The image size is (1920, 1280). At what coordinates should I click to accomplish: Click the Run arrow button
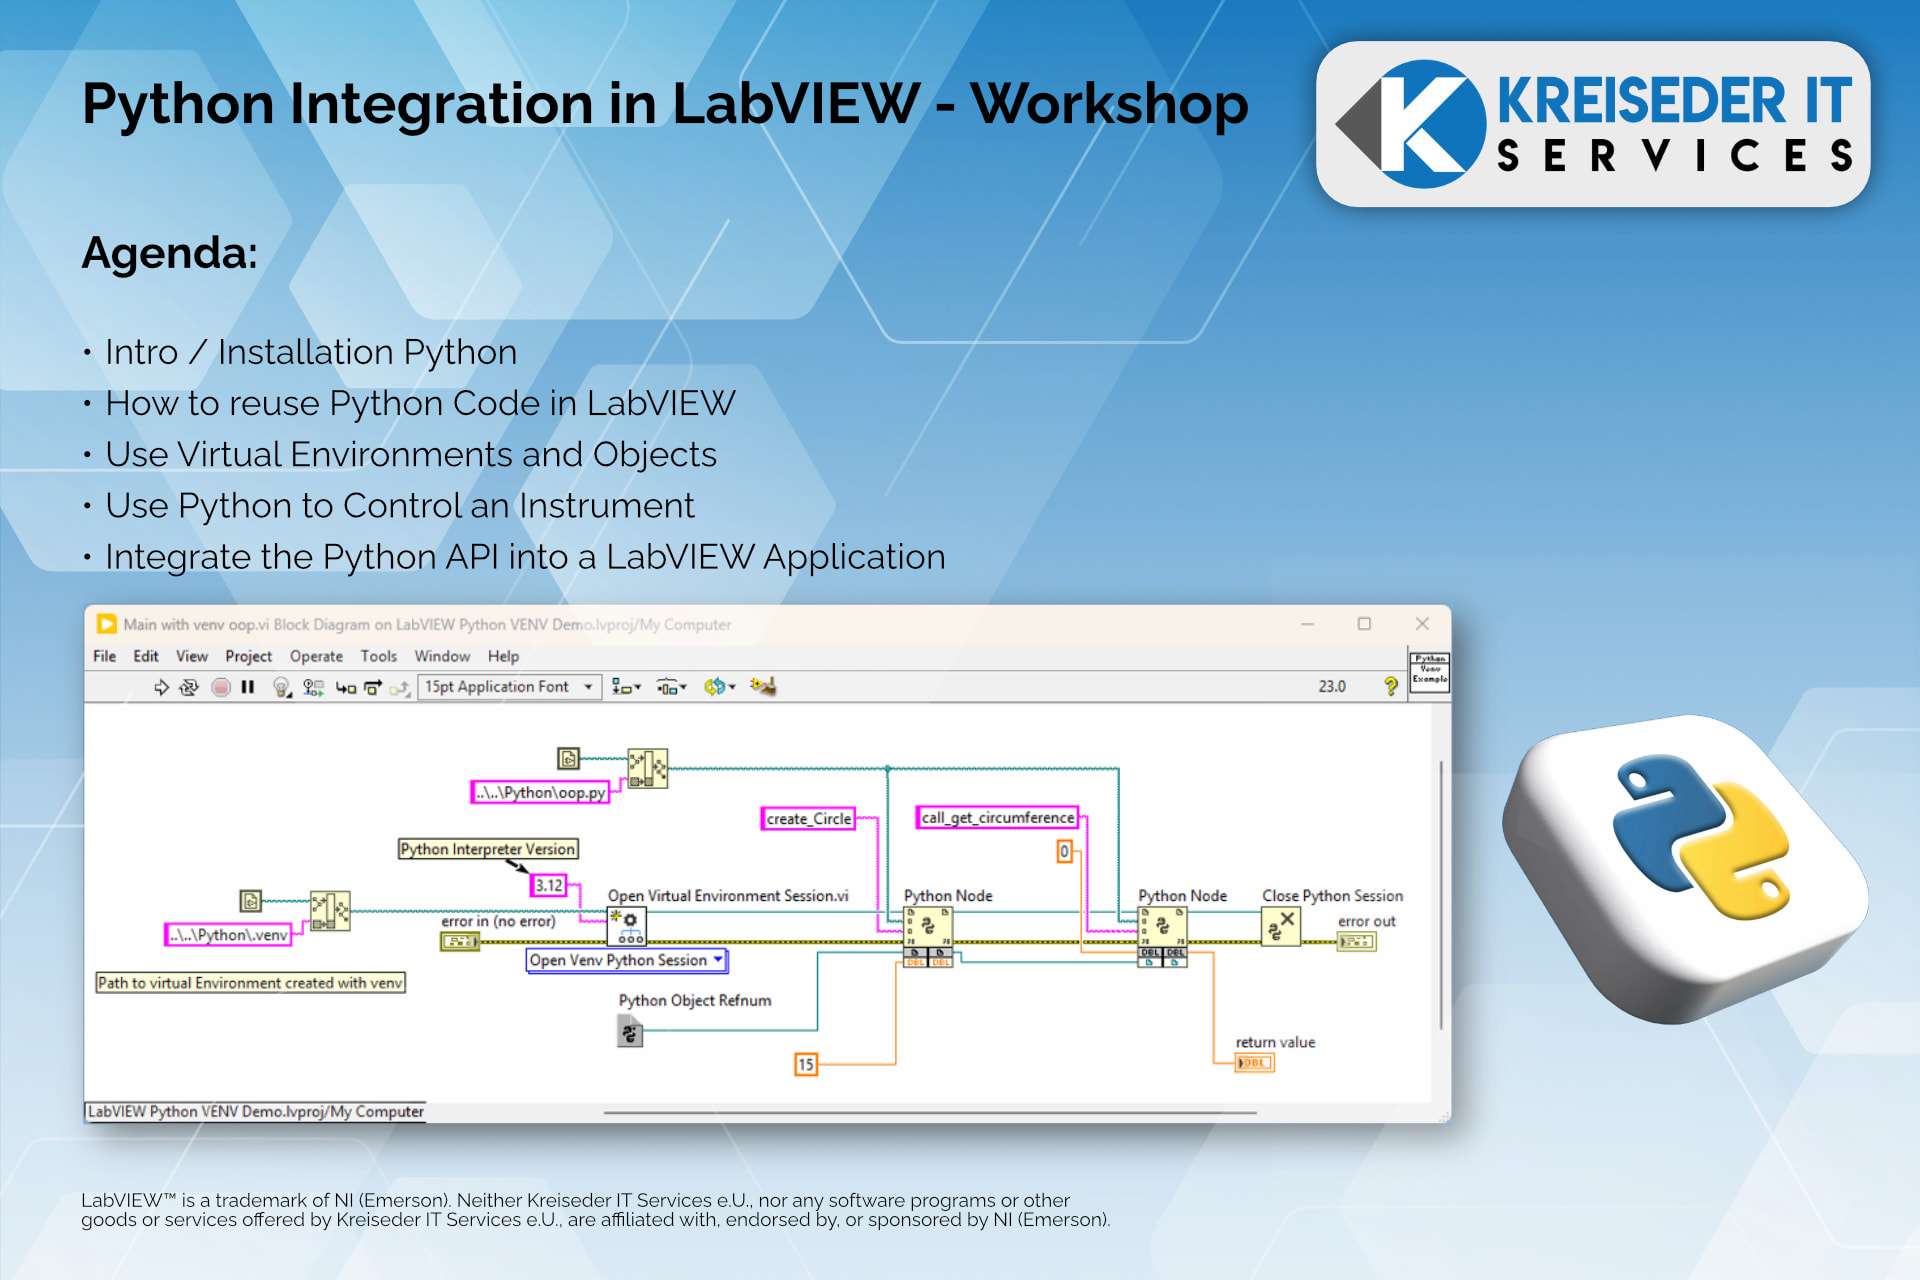point(161,687)
